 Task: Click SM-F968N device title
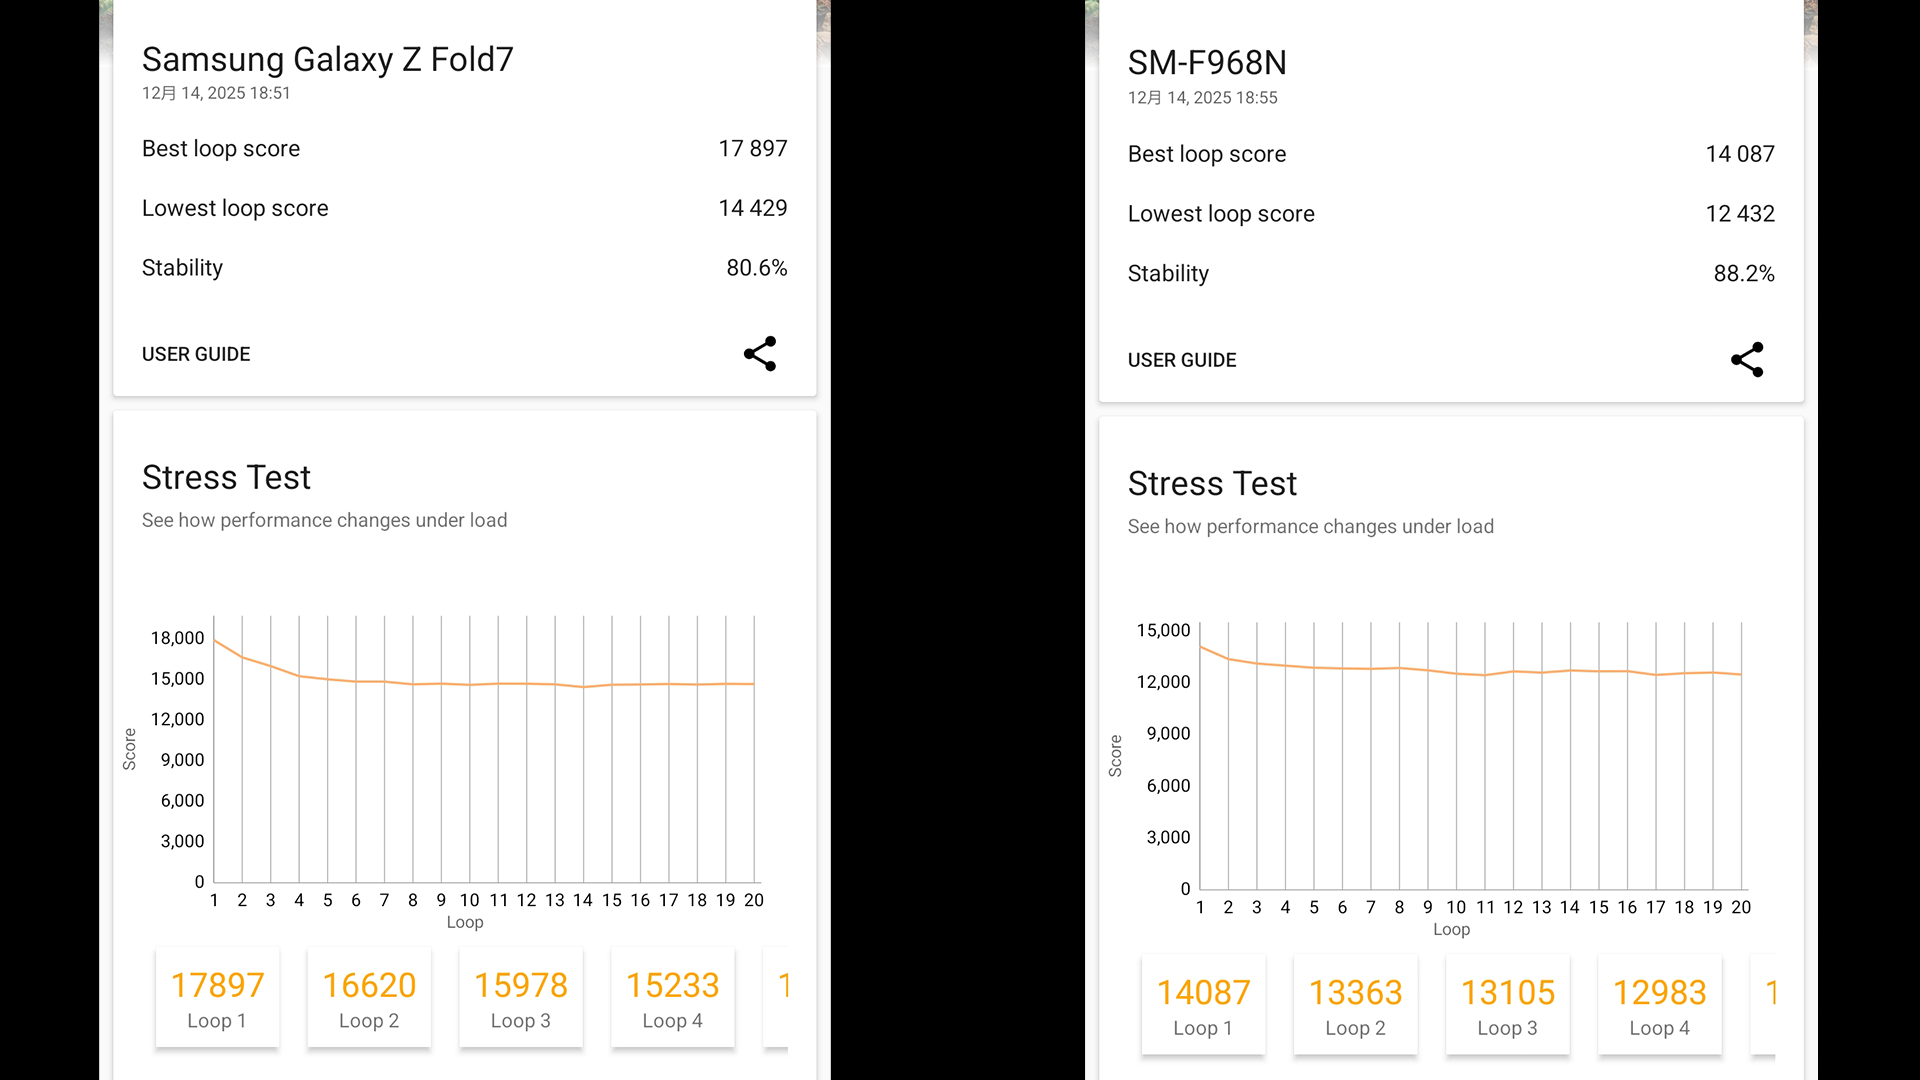pyautogui.click(x=1207, y=63)
